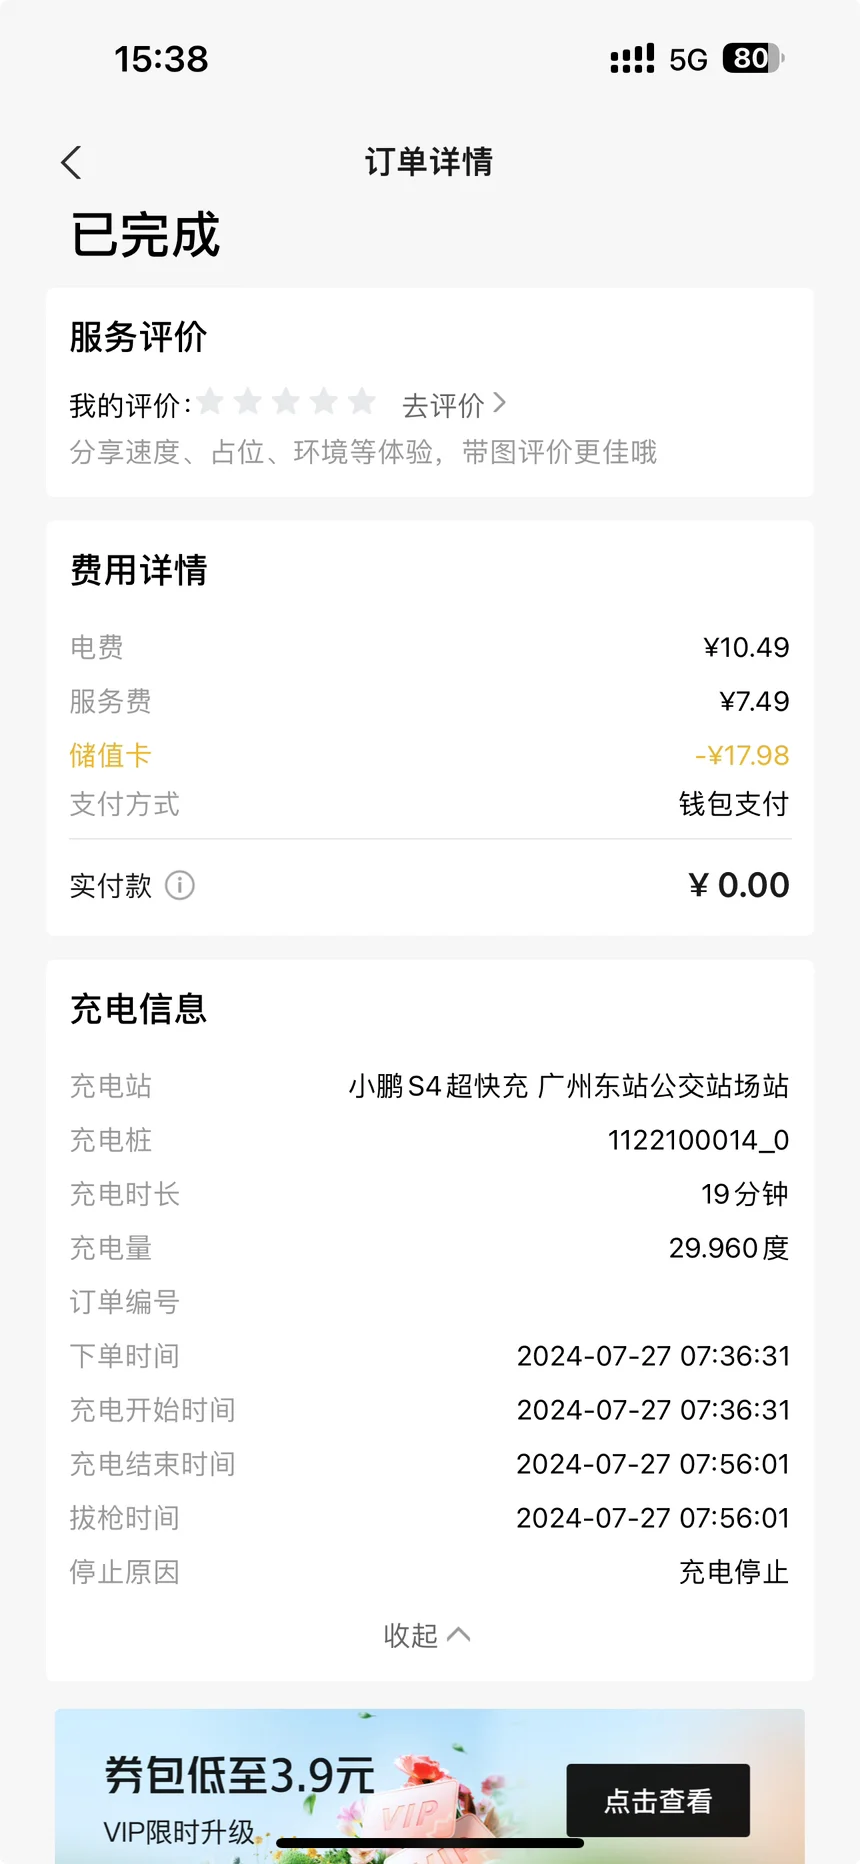Screen dimensions: 860x1864
Task: Give a five-star rating
Action: 362,402
